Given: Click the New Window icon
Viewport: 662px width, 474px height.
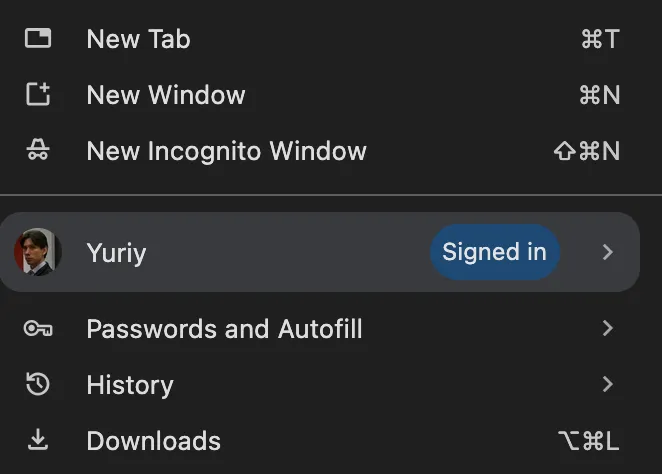Looking at the screenshot, I should pyautogui.click(x=38, y=95).
